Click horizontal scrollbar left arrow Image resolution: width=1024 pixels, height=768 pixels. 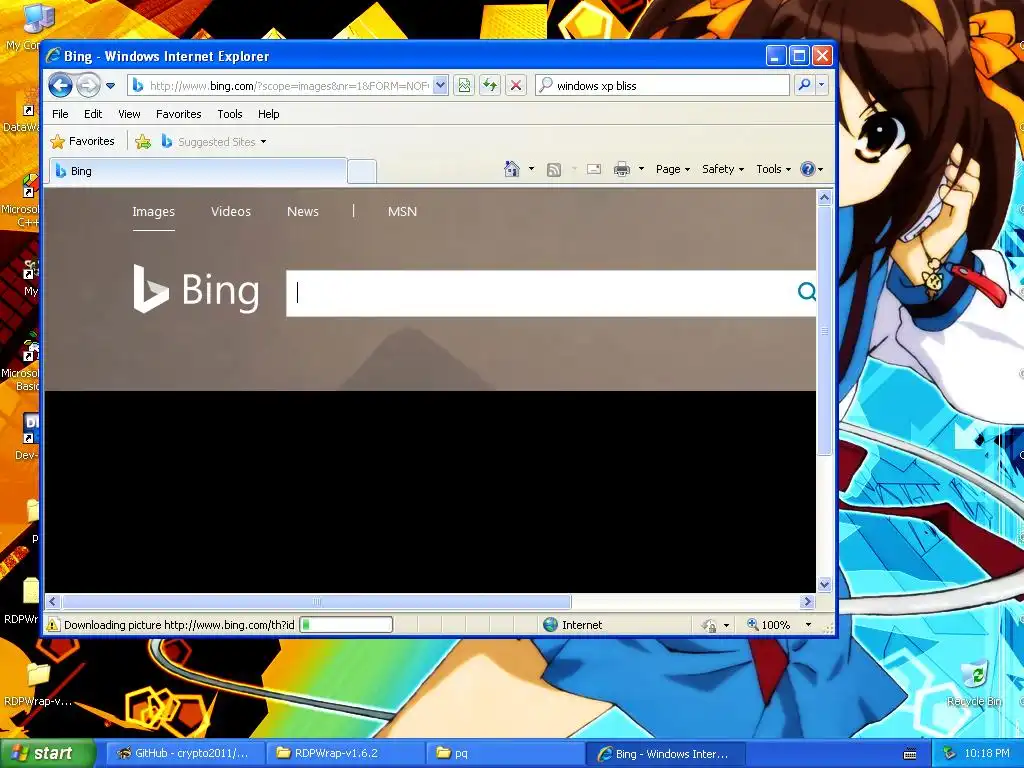coord(53,601)
